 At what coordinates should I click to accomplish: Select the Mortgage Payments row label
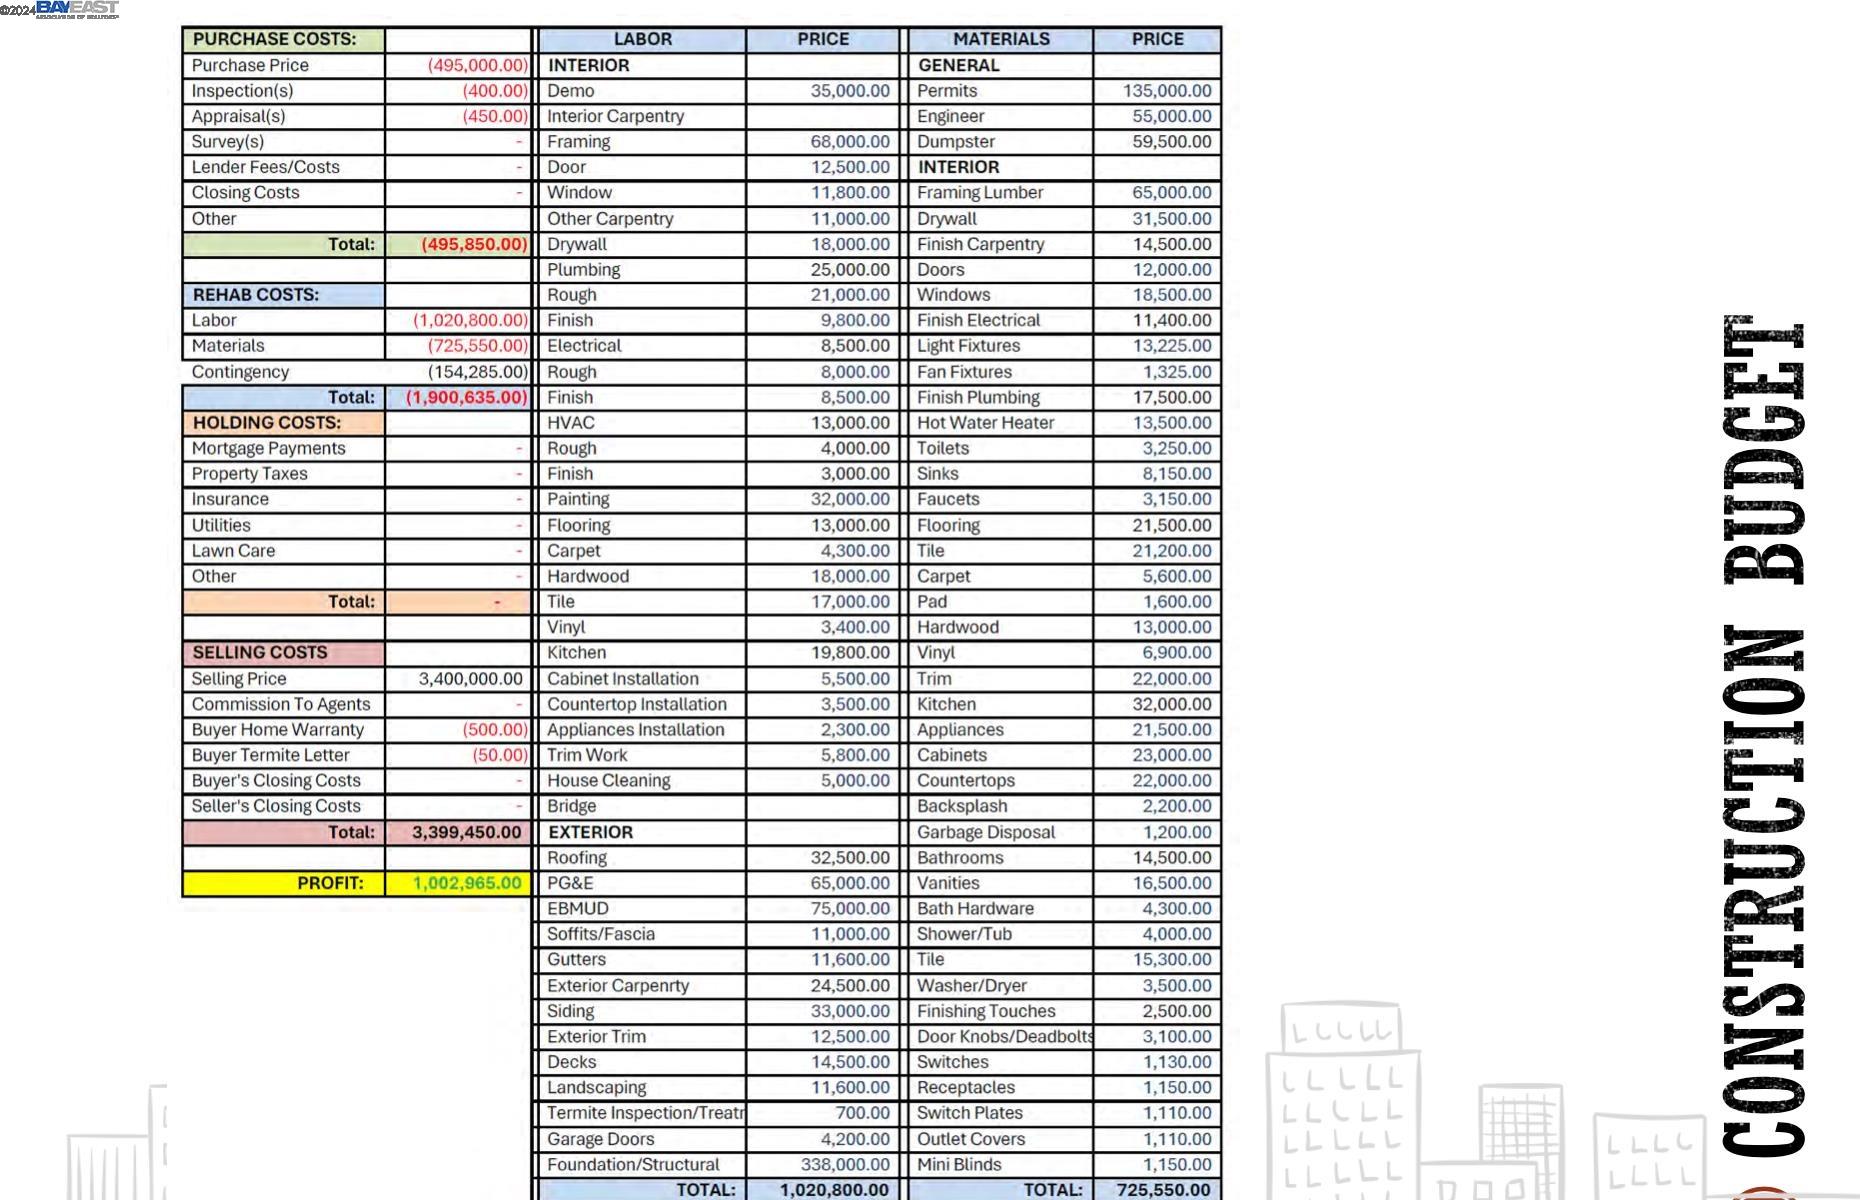(268, 448)
